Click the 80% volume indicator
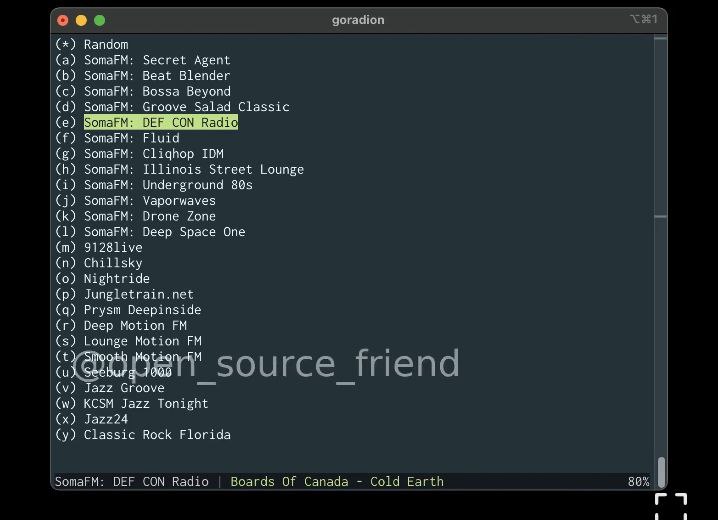718x520 pixels. [638, 482]
